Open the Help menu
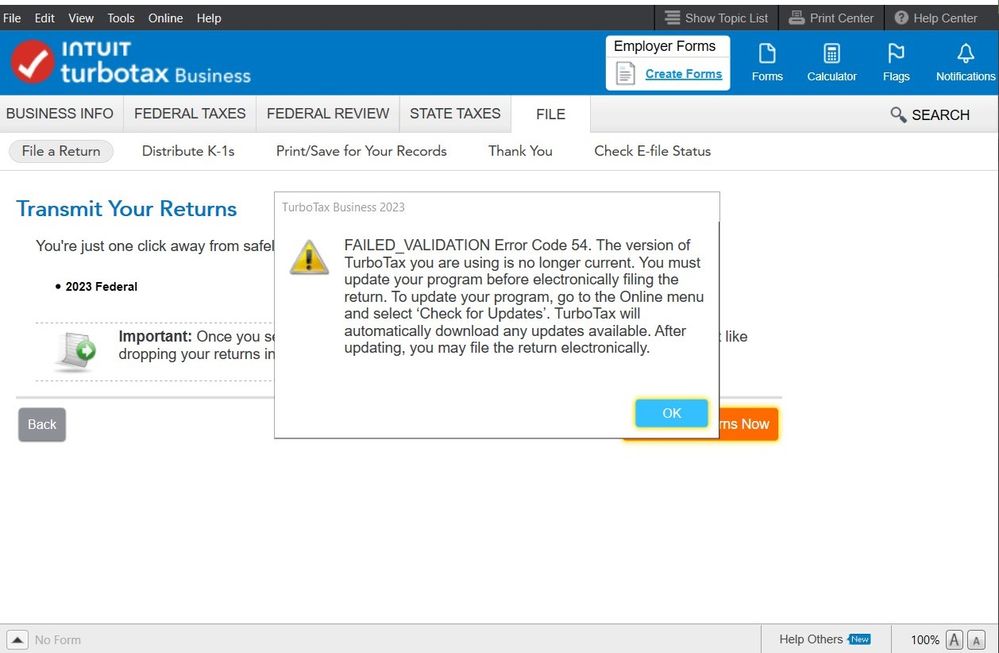The image size is (999, 653). click(x=209, y=18)
